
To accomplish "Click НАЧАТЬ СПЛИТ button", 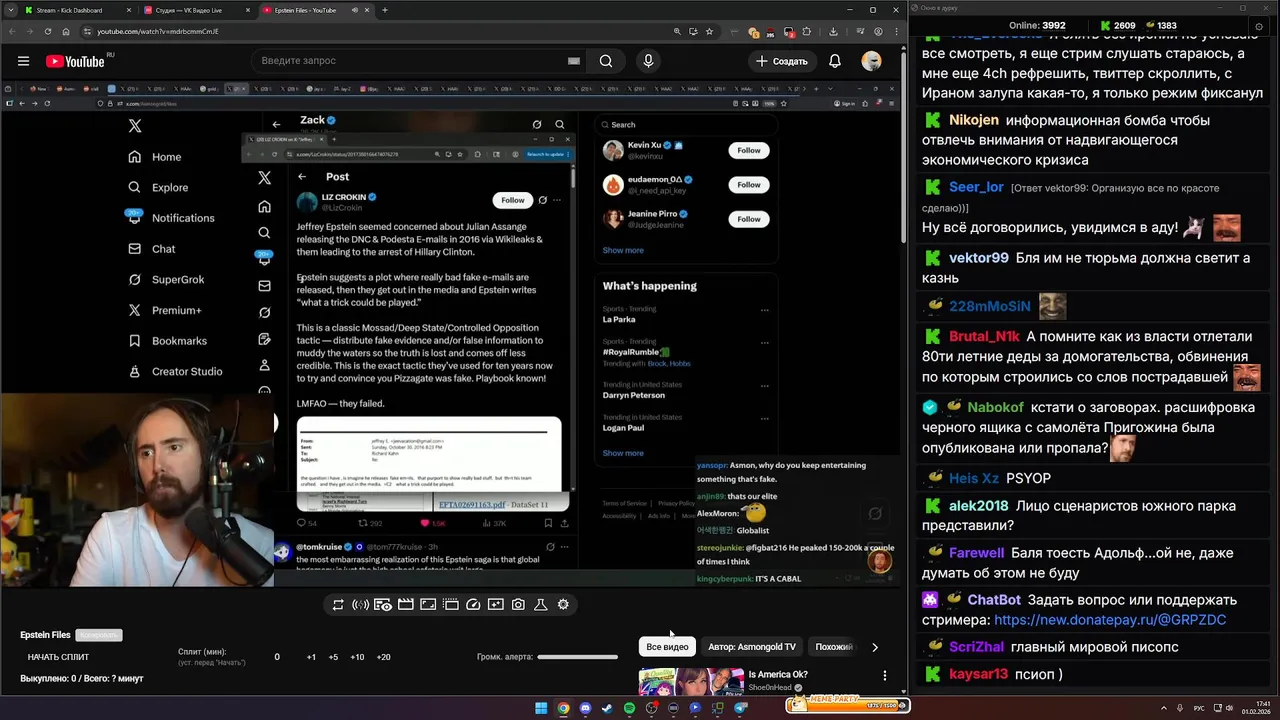I will tap(58, 657).
